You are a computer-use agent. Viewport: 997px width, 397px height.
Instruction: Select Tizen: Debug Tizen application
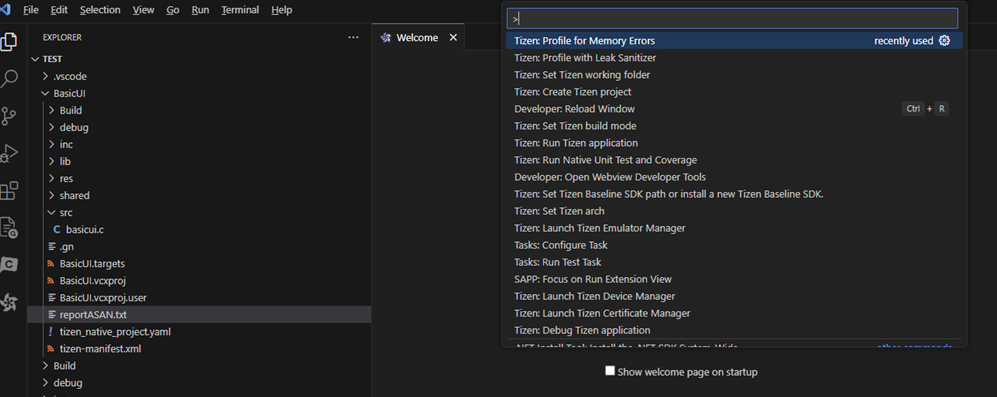734,330
